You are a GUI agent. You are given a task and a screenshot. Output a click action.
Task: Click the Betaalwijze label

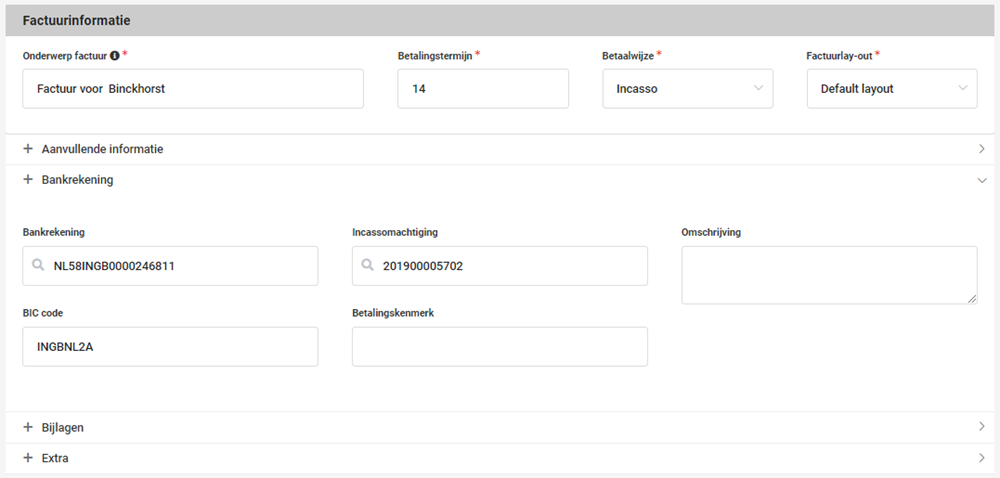pos(628,55)
